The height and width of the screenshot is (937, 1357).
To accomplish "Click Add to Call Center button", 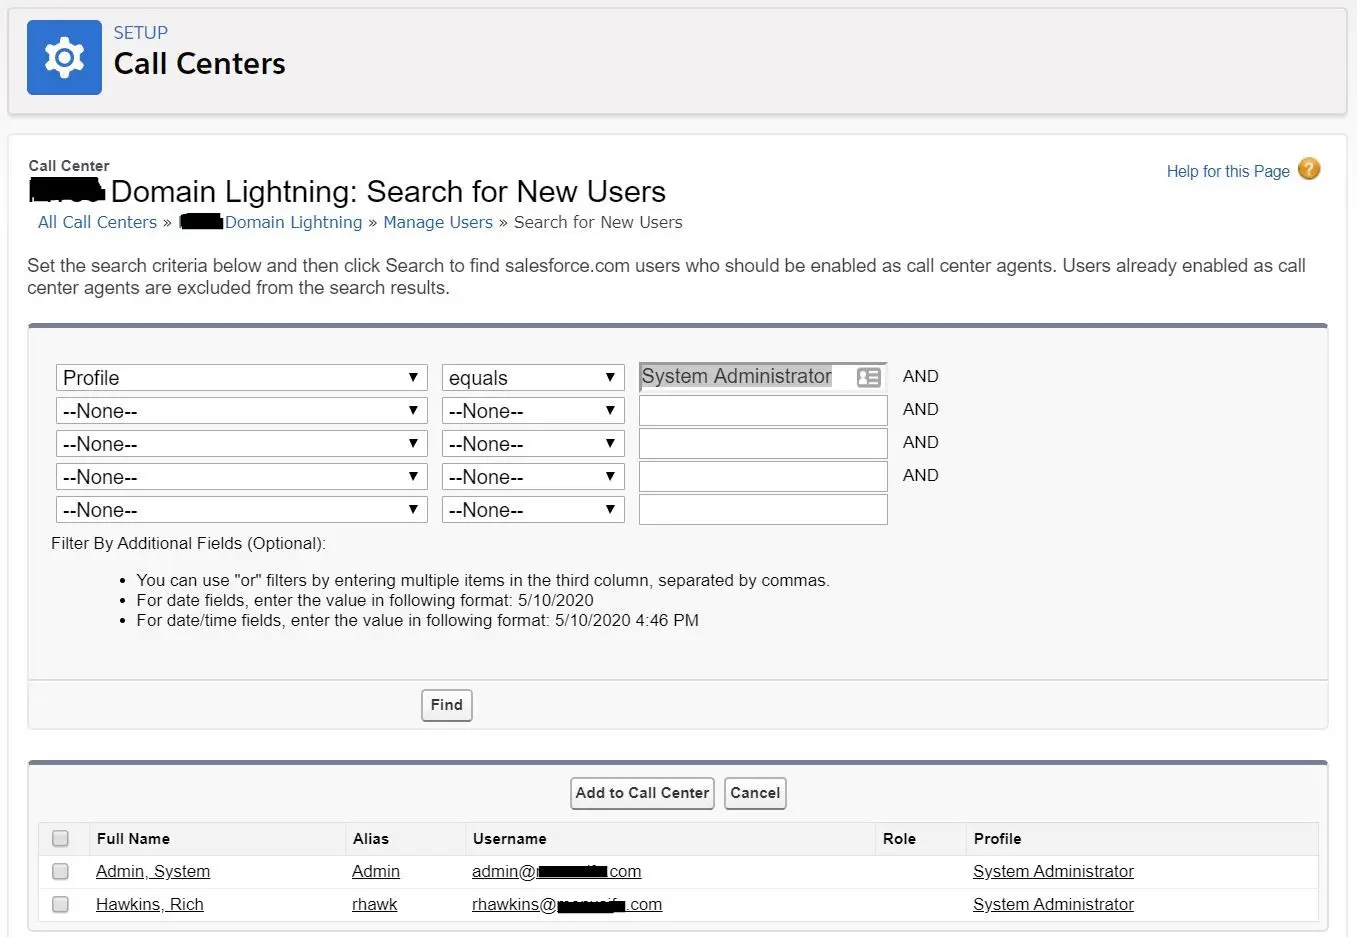I will [642, 793].
